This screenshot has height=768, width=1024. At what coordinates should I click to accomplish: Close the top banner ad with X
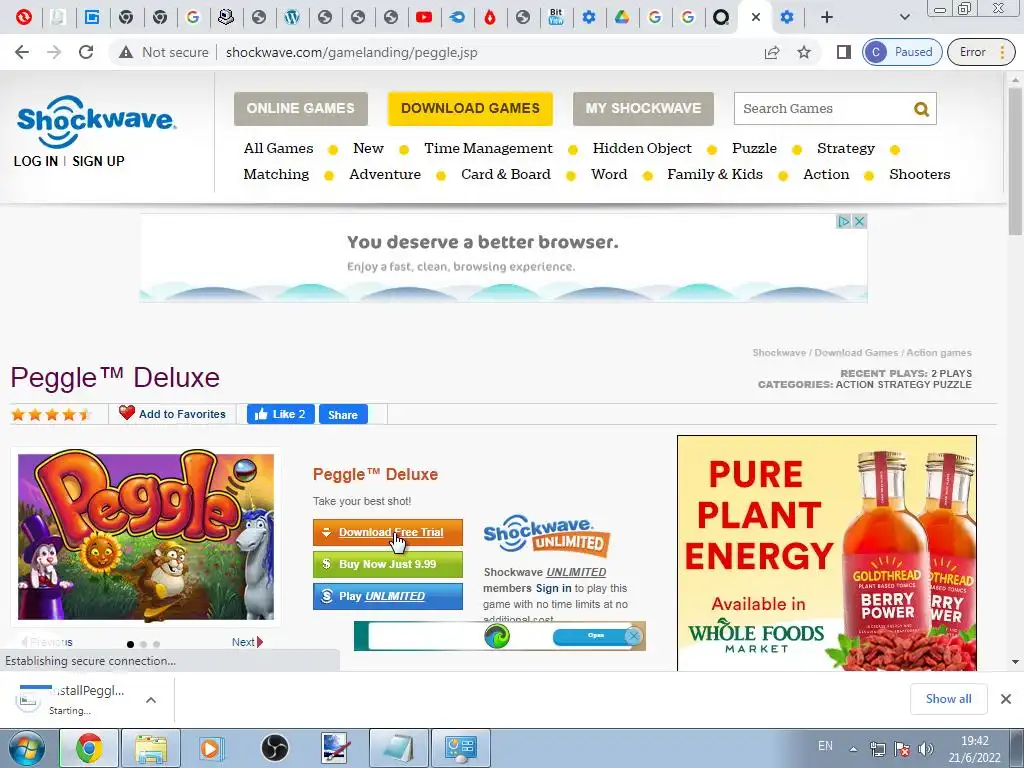coord(859,221)
